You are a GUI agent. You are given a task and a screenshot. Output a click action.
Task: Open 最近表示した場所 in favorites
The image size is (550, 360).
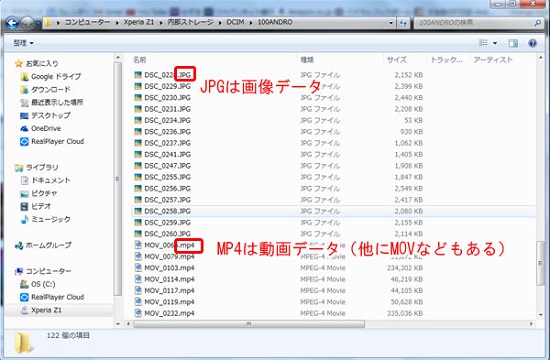[x=57, y=102]
